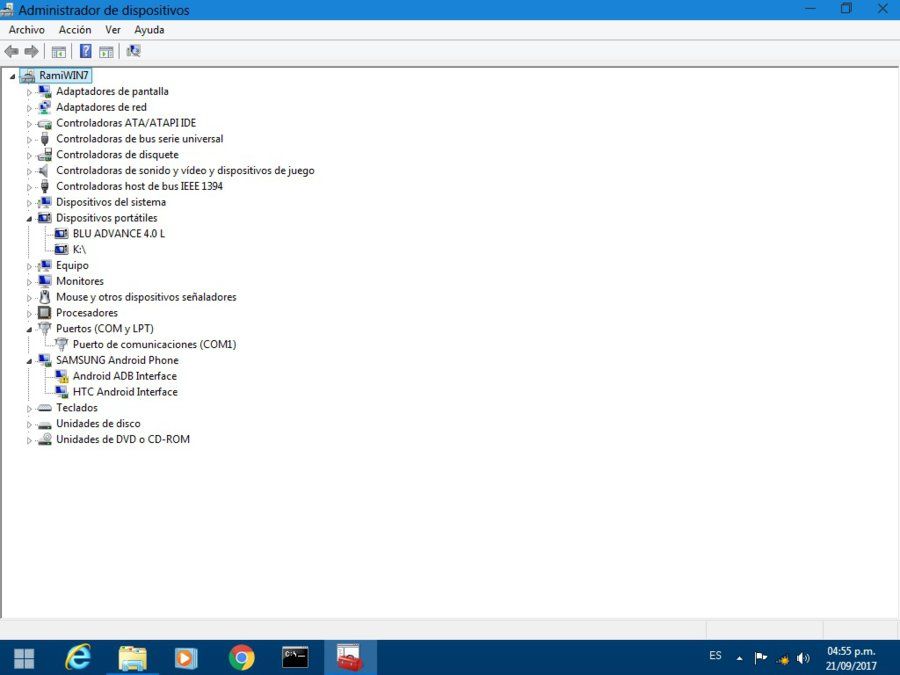Expand Adaptadores de pantalla
The image size is (900, 675).
pyautogui.click(x=29, y=92)
